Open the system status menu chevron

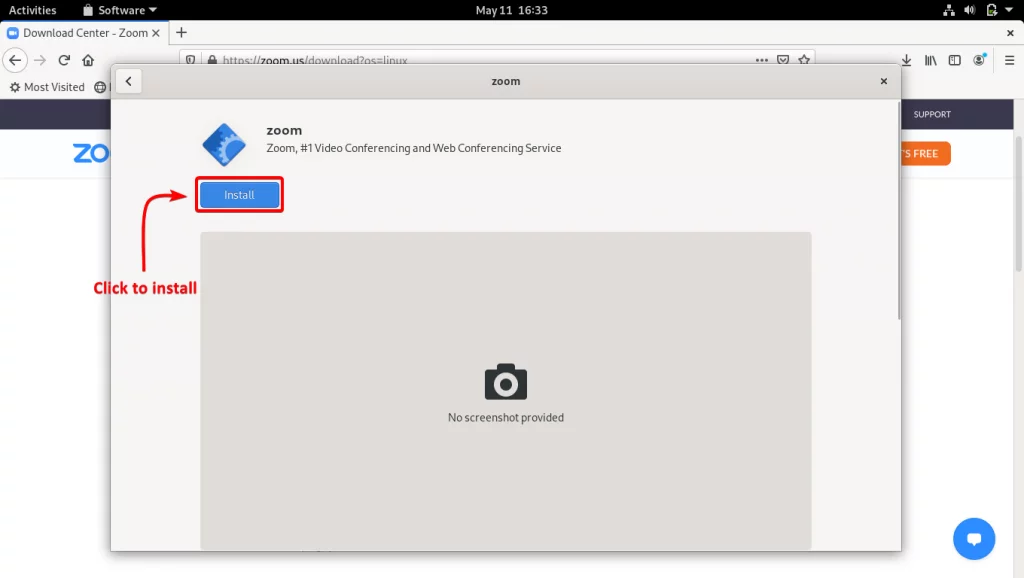(1008, 9)
